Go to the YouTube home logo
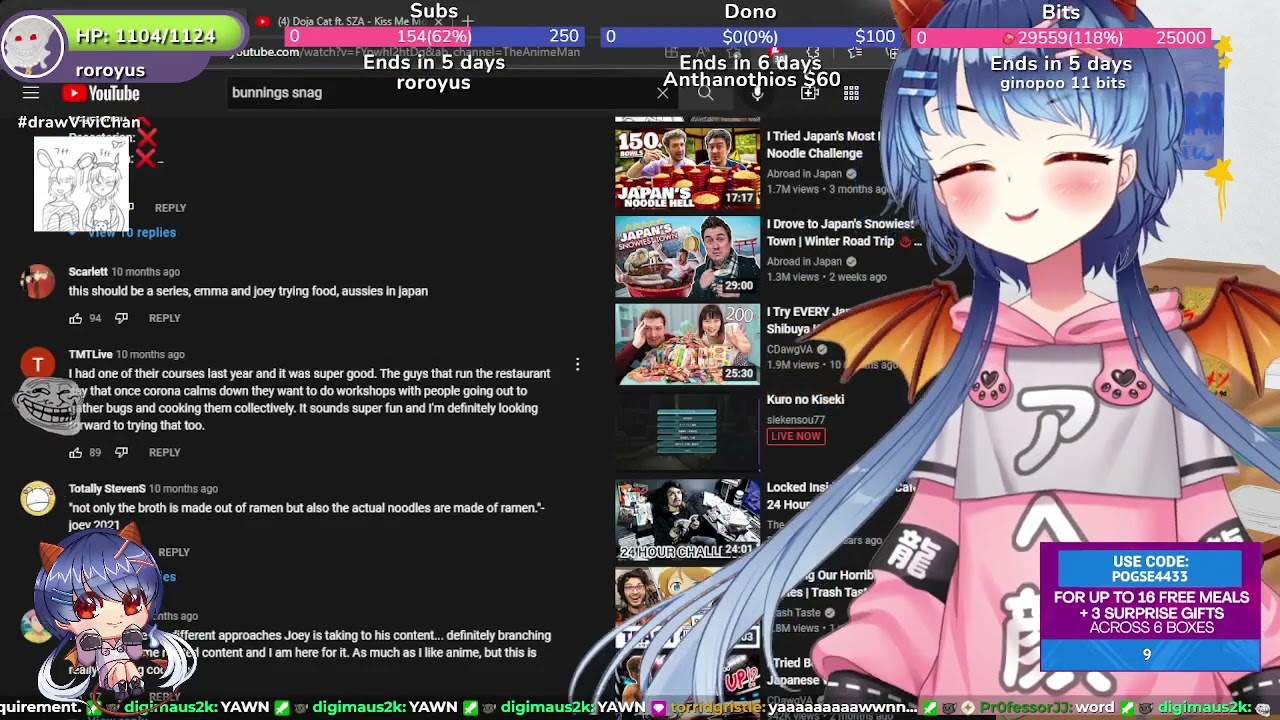The width and height of the screenshot is (1280, 720). pyautogui.click(x=101, y=93)
